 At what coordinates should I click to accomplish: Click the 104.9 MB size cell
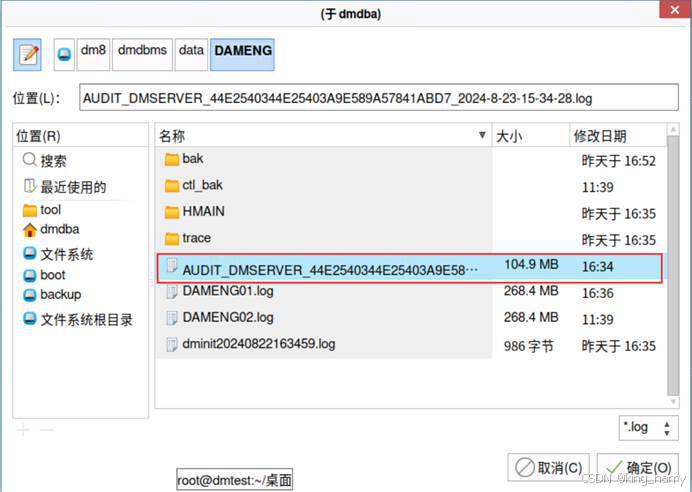[531, 264]
